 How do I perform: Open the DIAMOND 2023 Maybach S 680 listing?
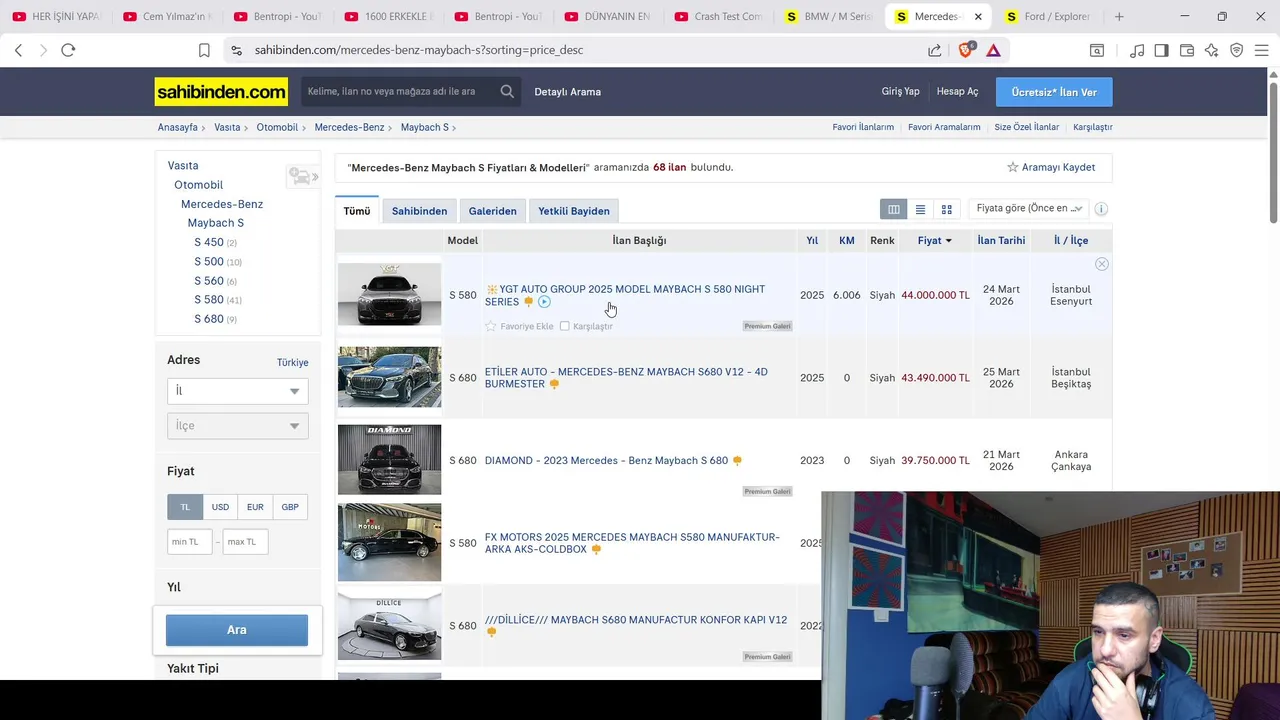[x=606, y=461]
